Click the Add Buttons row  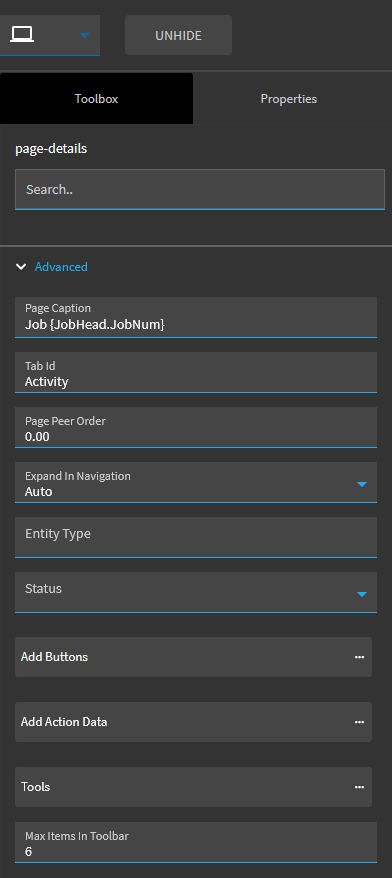(x=193, y=657)
